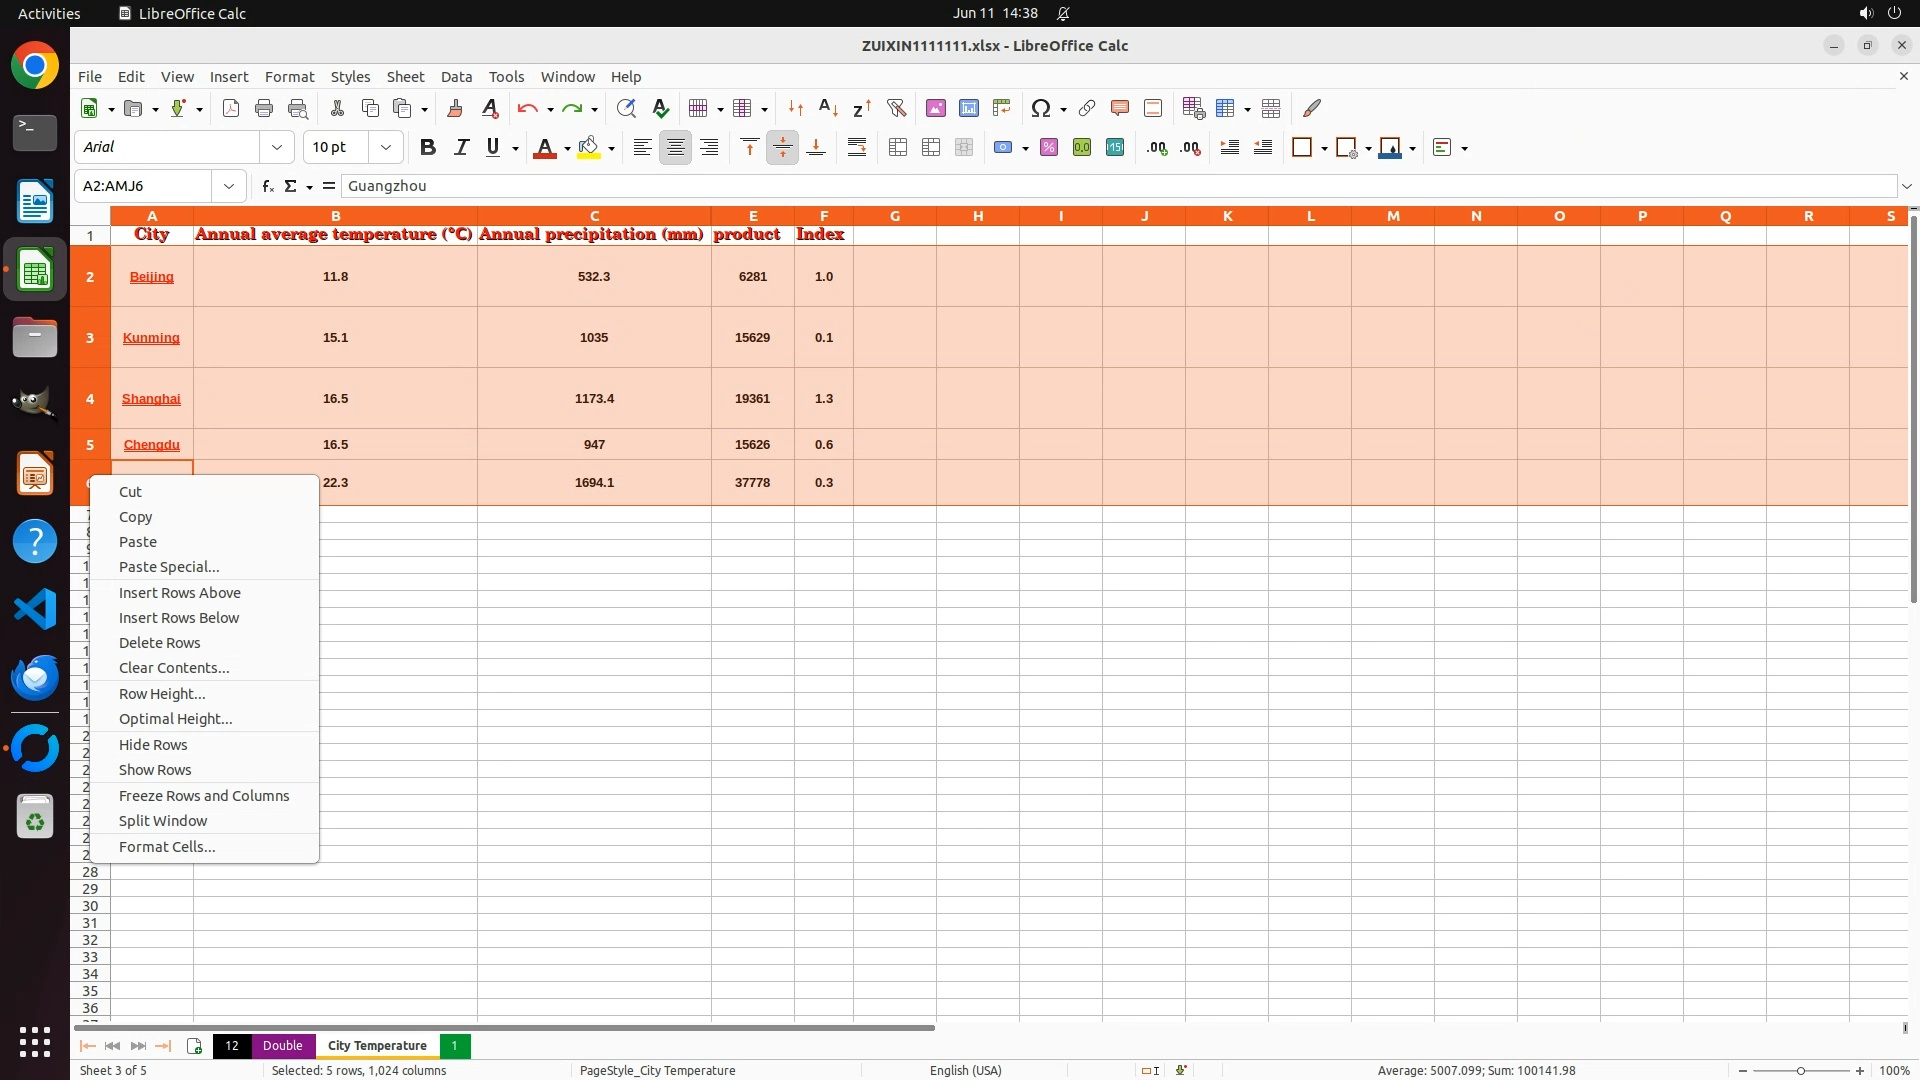Click the Sort Ascending icon
The image size is (1920, 1080).
coord(828,108)
